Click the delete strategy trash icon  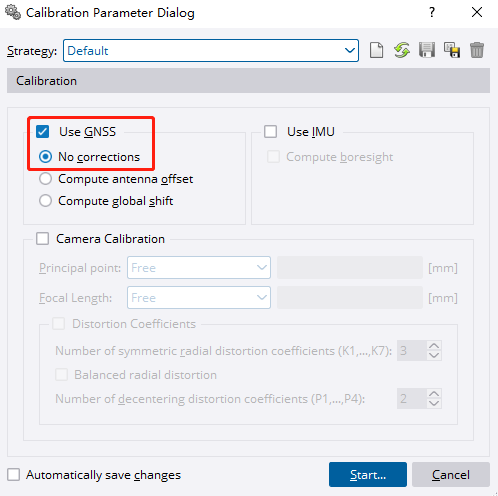[x=477, y=50]
